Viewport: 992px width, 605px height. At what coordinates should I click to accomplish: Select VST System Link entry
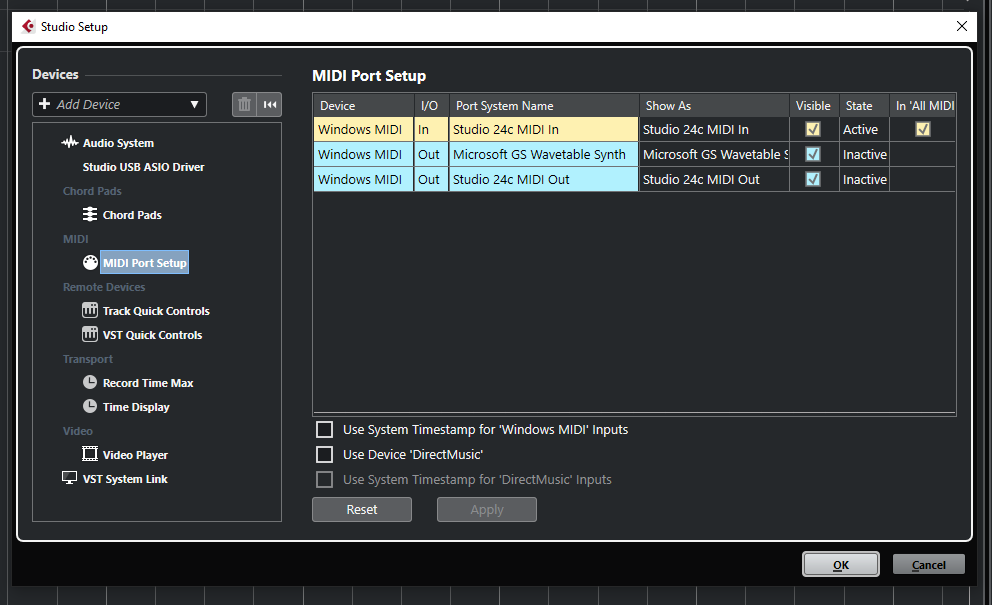[125, 479]
